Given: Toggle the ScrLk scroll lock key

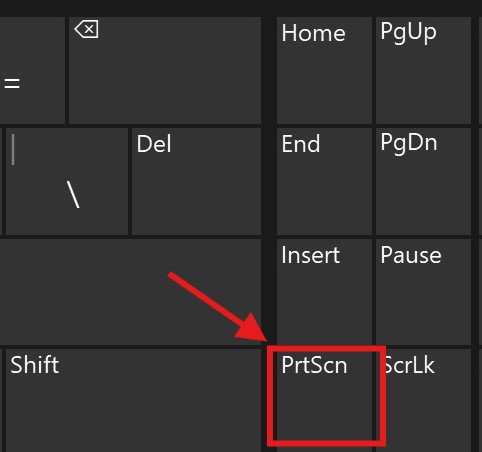Looking at the screenshot, I should coord(423,400).
